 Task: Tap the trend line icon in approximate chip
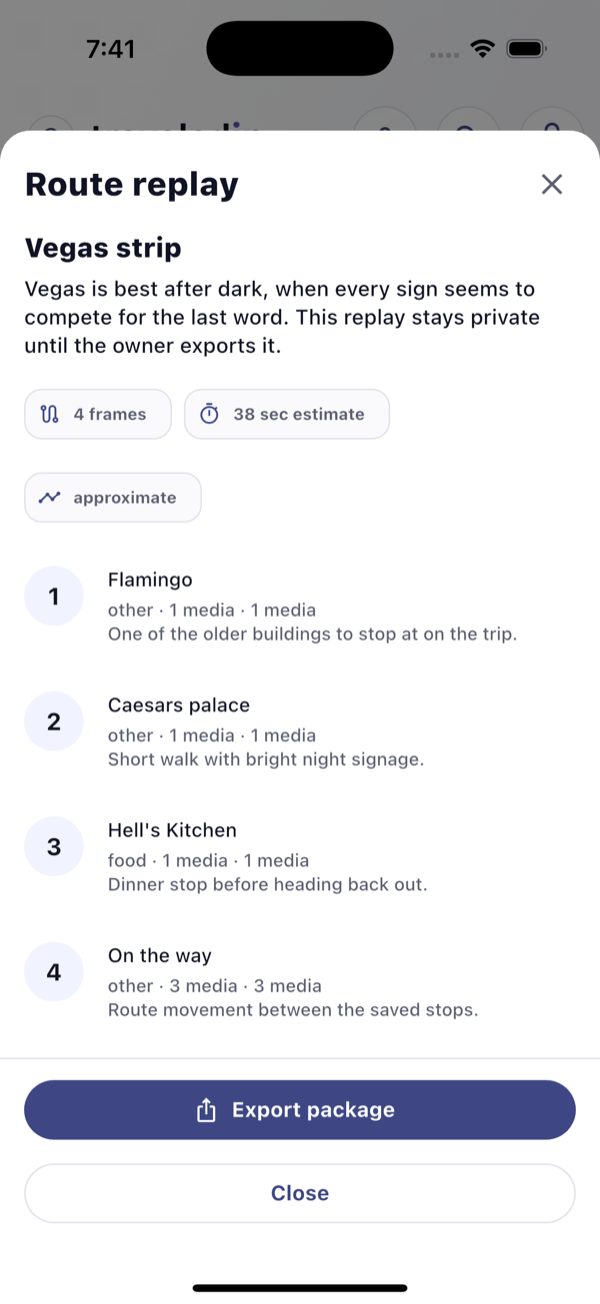(x=50, y=497)
